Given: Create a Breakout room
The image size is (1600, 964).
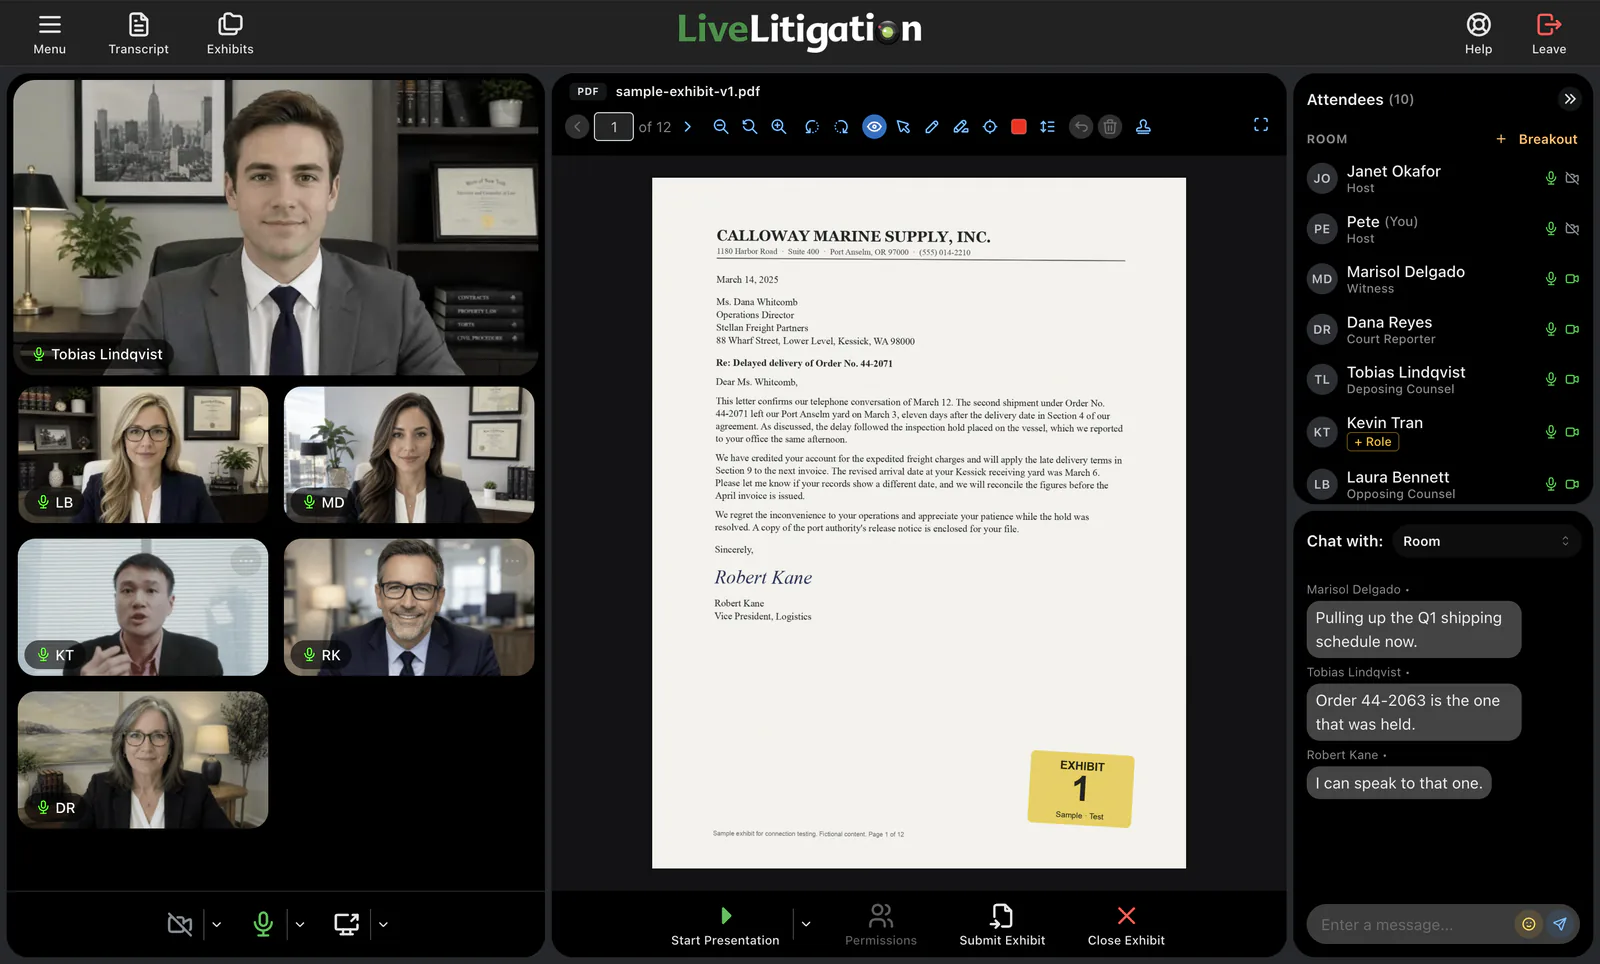Looking at the screenshot, I should tap(1537, 139).
